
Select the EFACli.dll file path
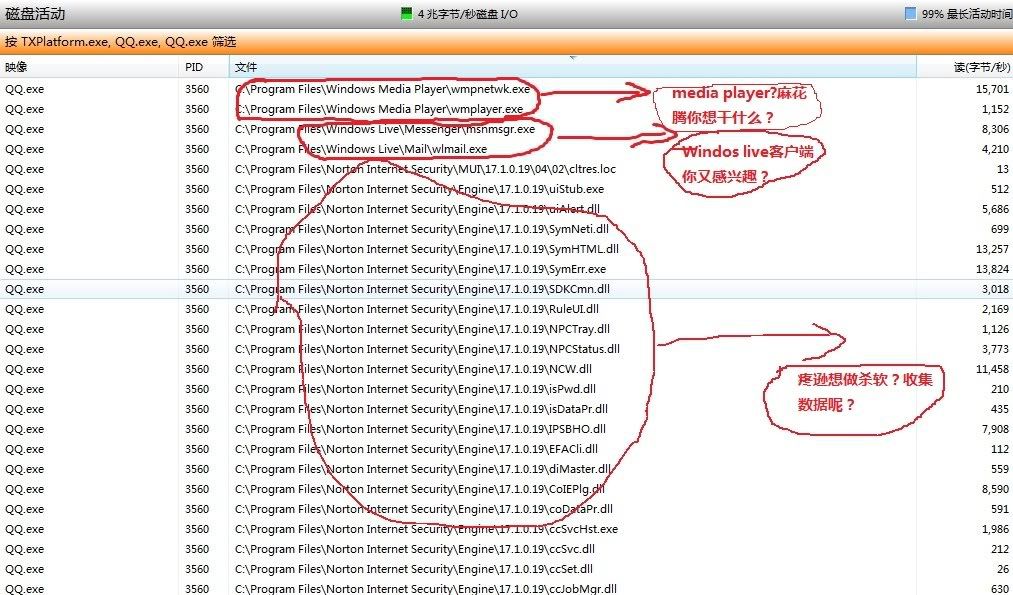416,450
